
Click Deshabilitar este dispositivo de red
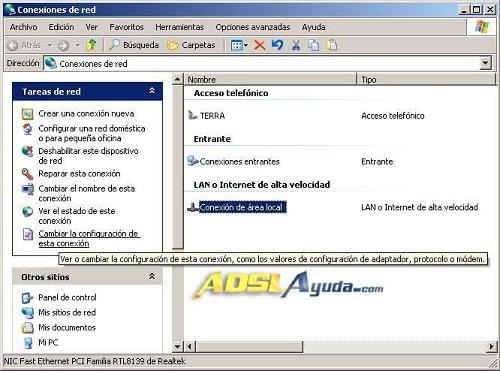click(88, 156)
